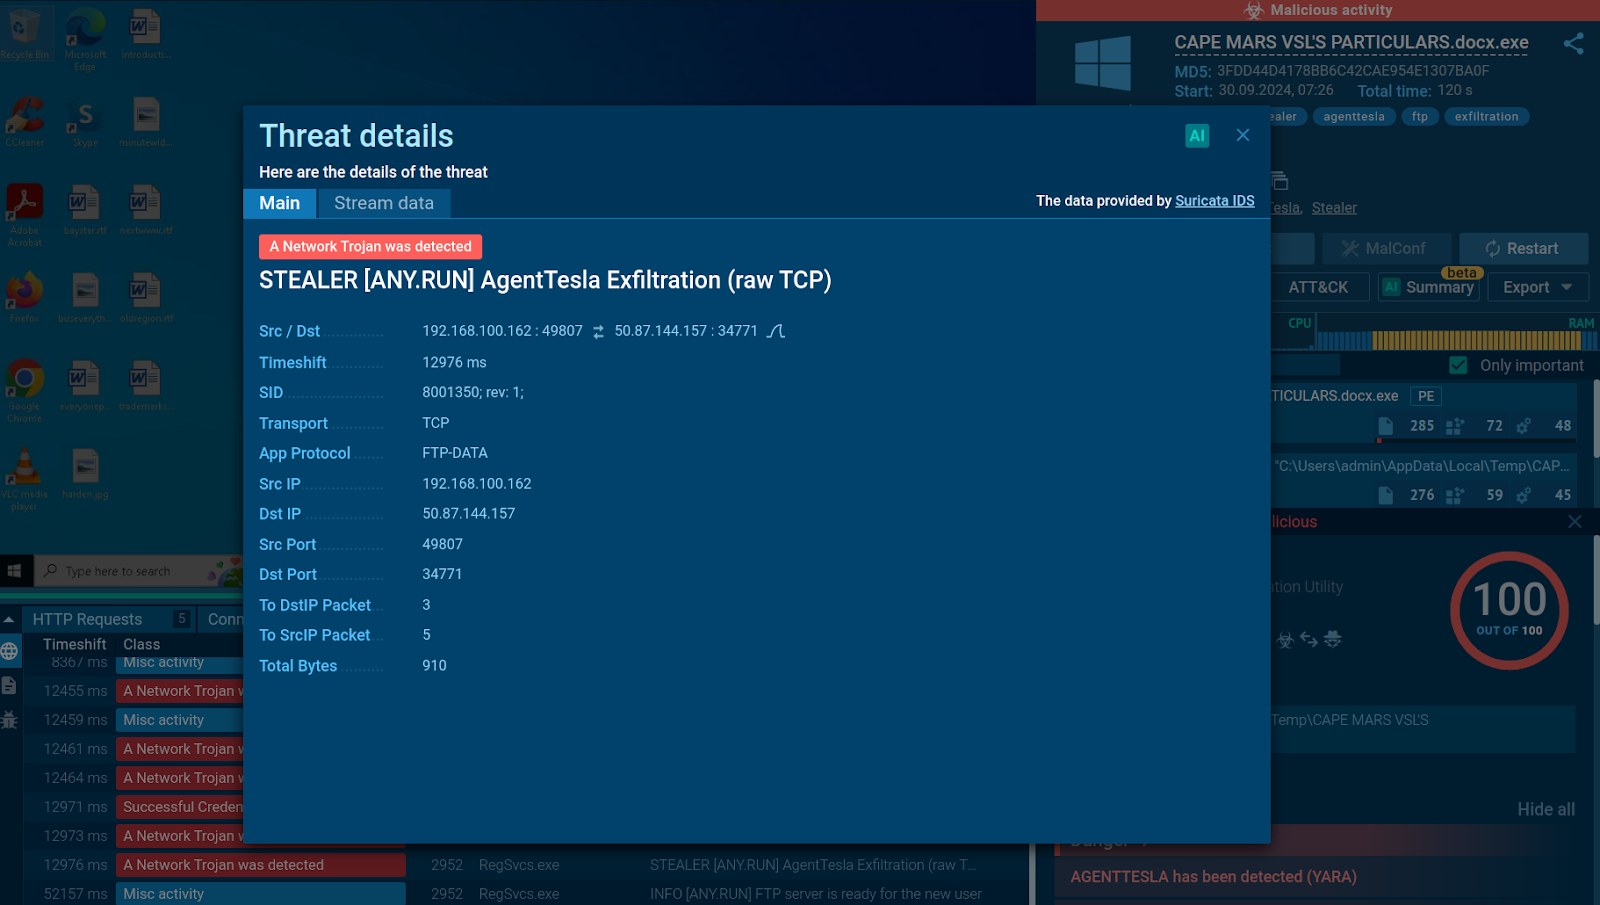Open the network globe icon in sidebar
The image size is (1600, 905).
[9, 651]
